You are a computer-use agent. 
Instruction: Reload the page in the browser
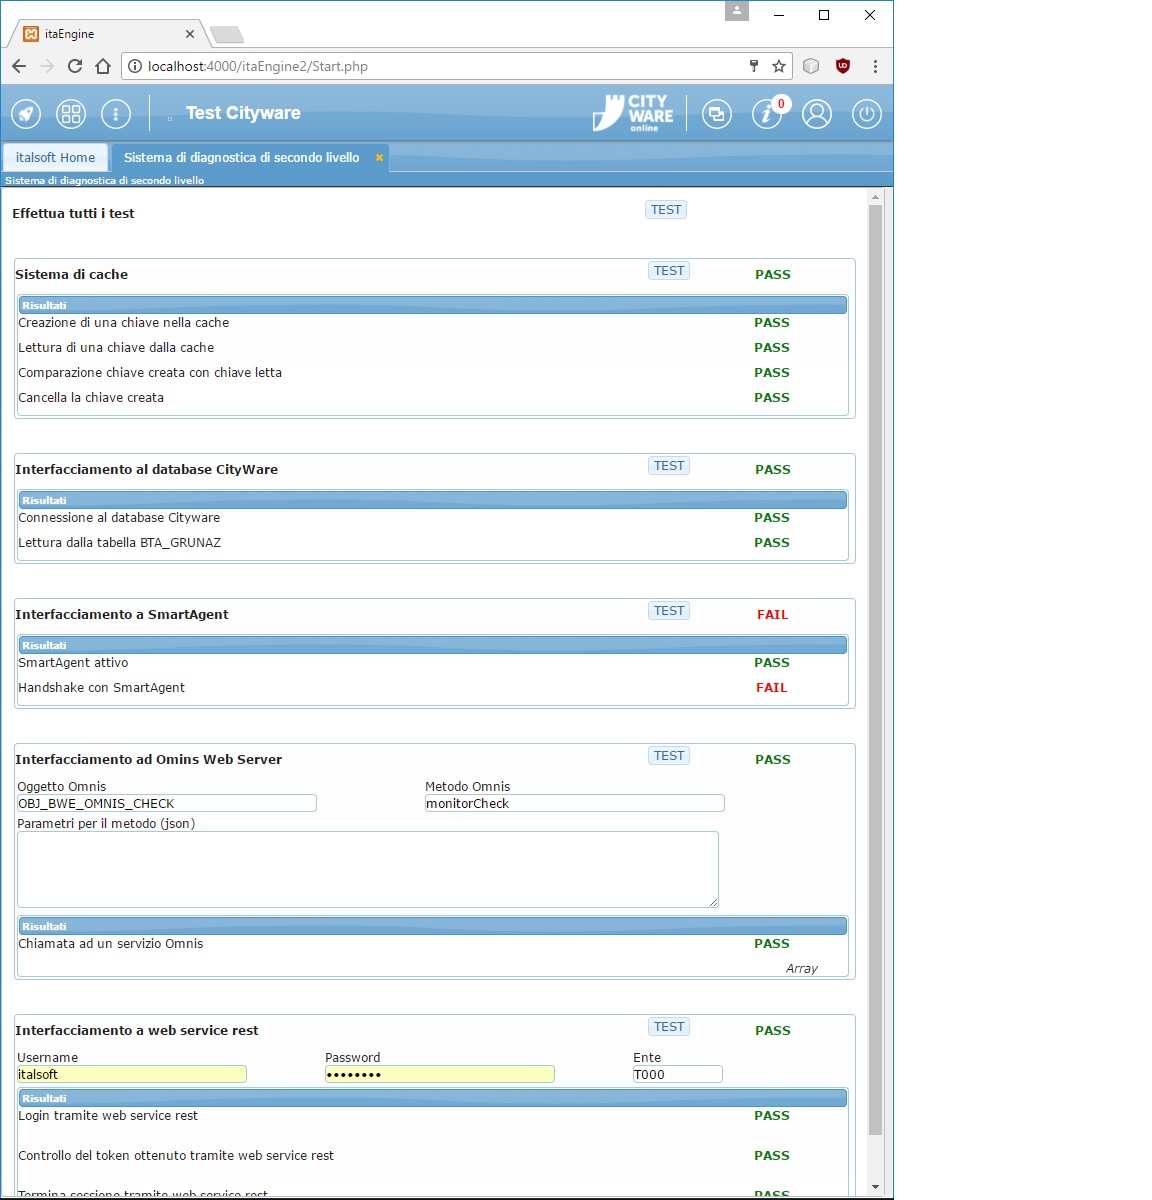(x=75, y=66)
